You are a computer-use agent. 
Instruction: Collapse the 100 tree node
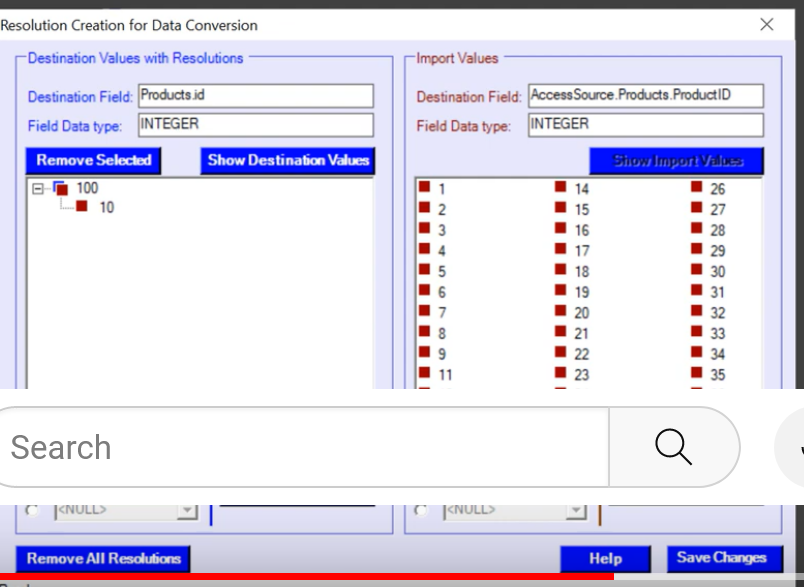[x=38, y=188]
